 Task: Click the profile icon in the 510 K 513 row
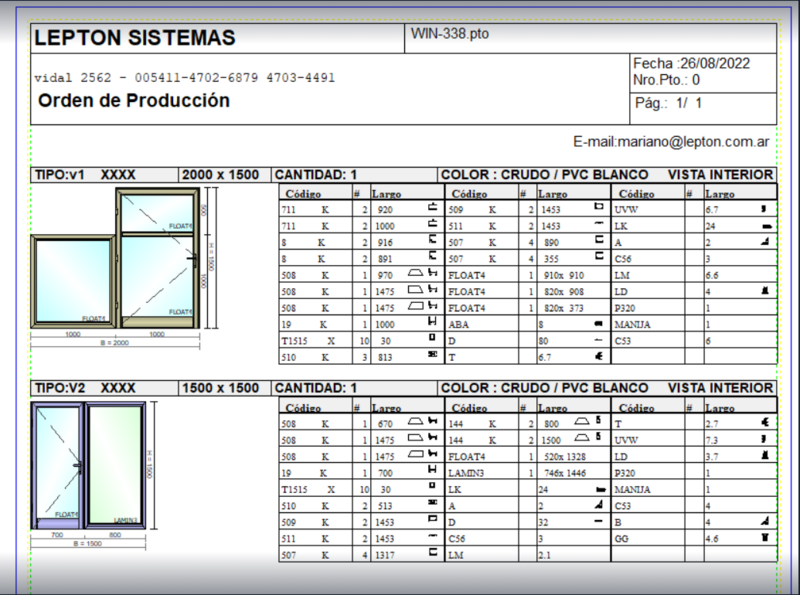pos(432,502)
